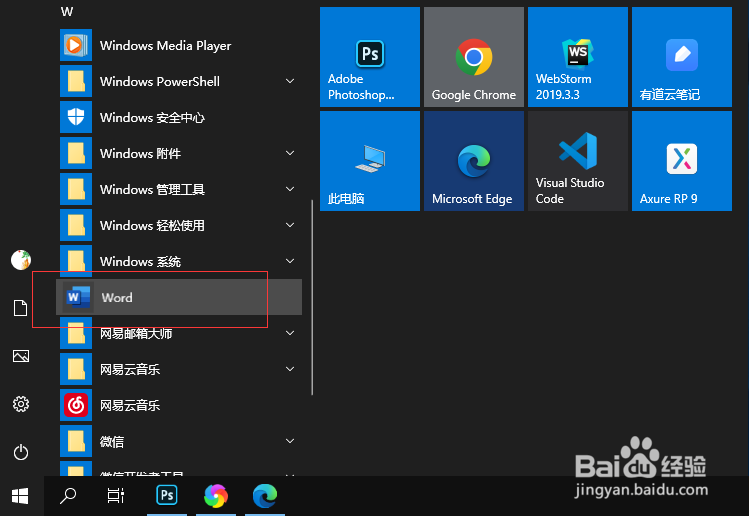Open the Windows 附件 folder
This screenshot has width=749, height=516.
tap(179, 153)
